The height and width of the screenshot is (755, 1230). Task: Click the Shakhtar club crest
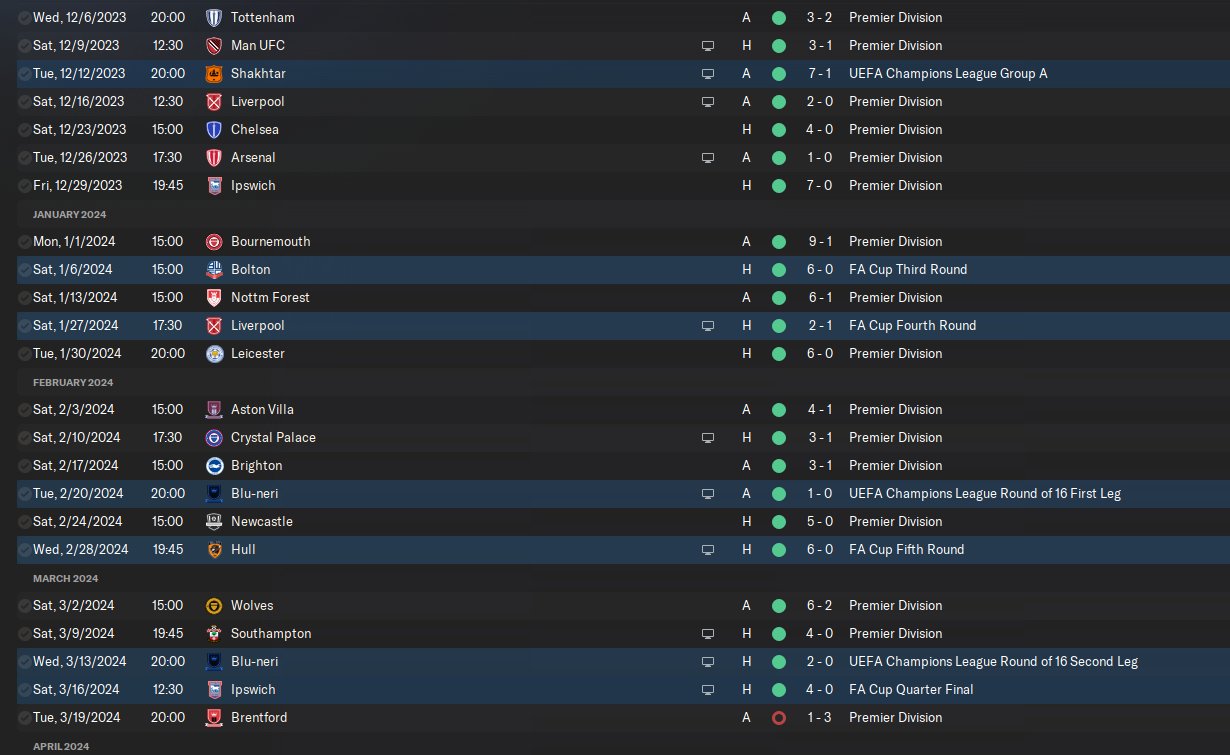213,73
